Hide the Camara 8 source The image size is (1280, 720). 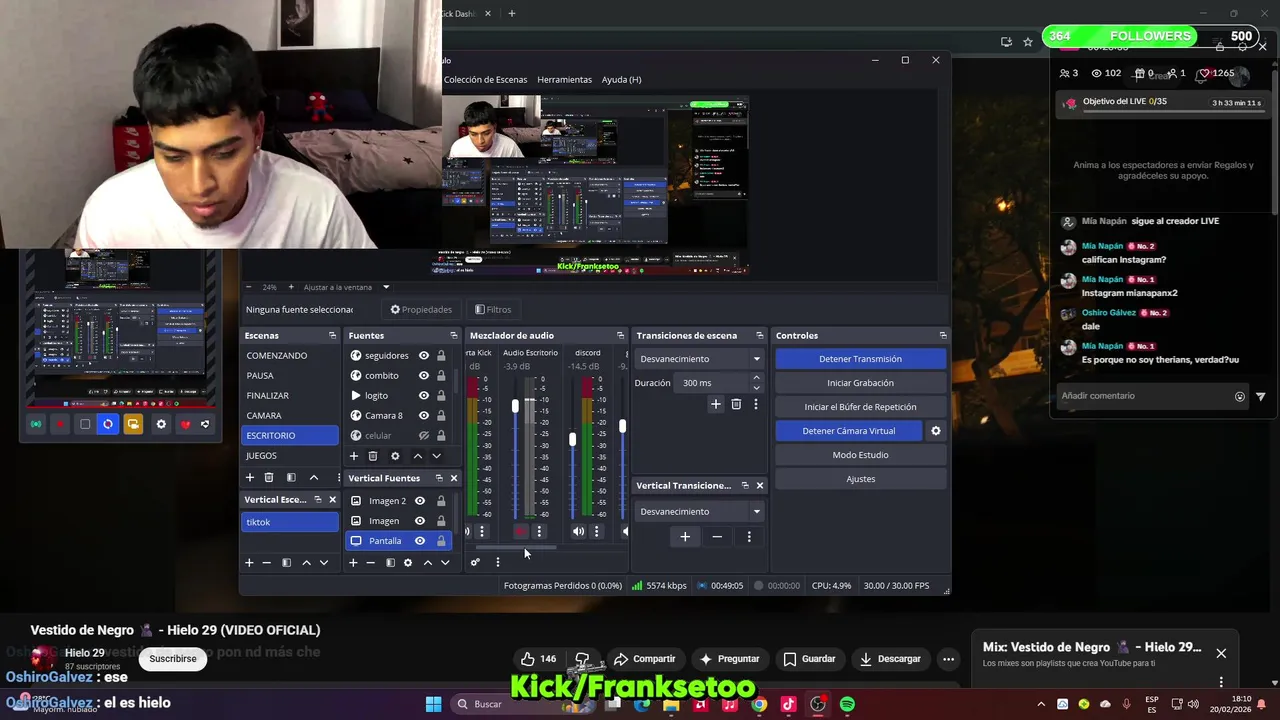pyautogui.click(x=424, y=416)
